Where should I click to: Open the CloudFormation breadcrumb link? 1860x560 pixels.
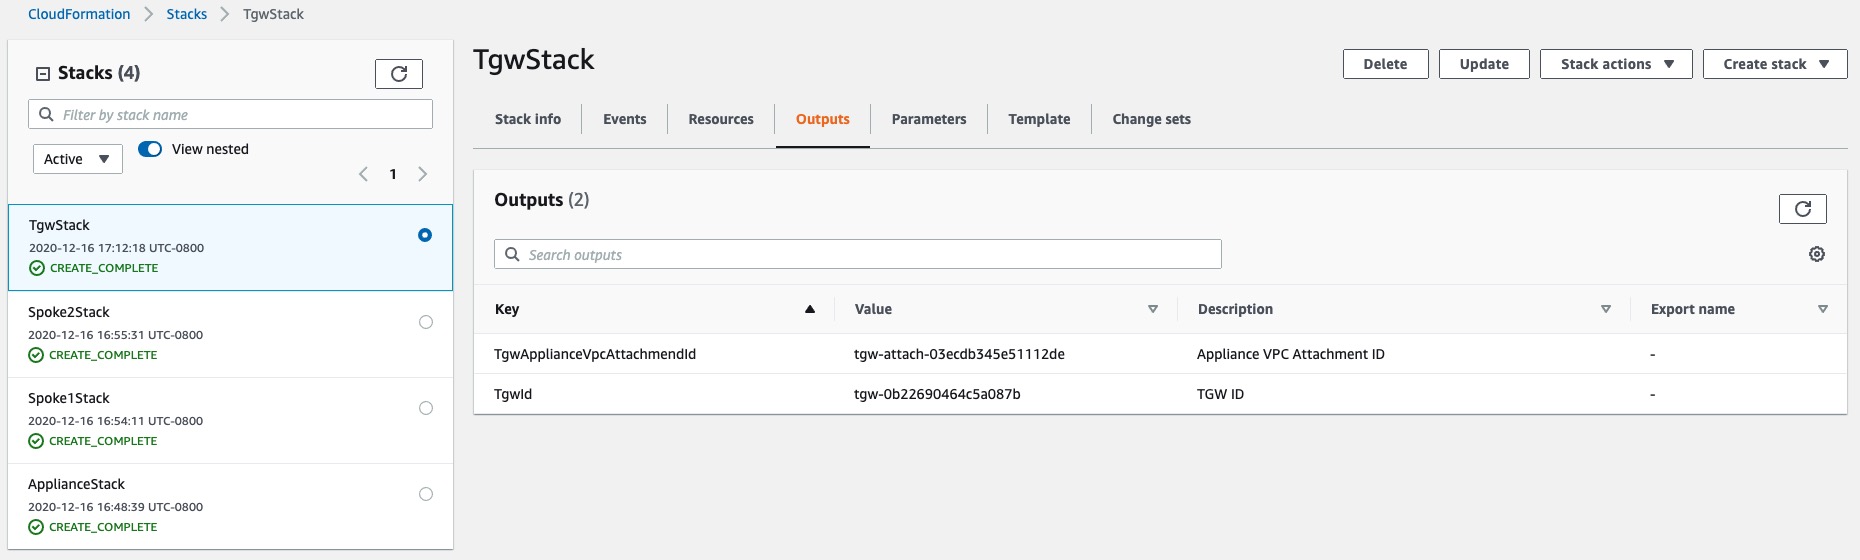[79, 14]
